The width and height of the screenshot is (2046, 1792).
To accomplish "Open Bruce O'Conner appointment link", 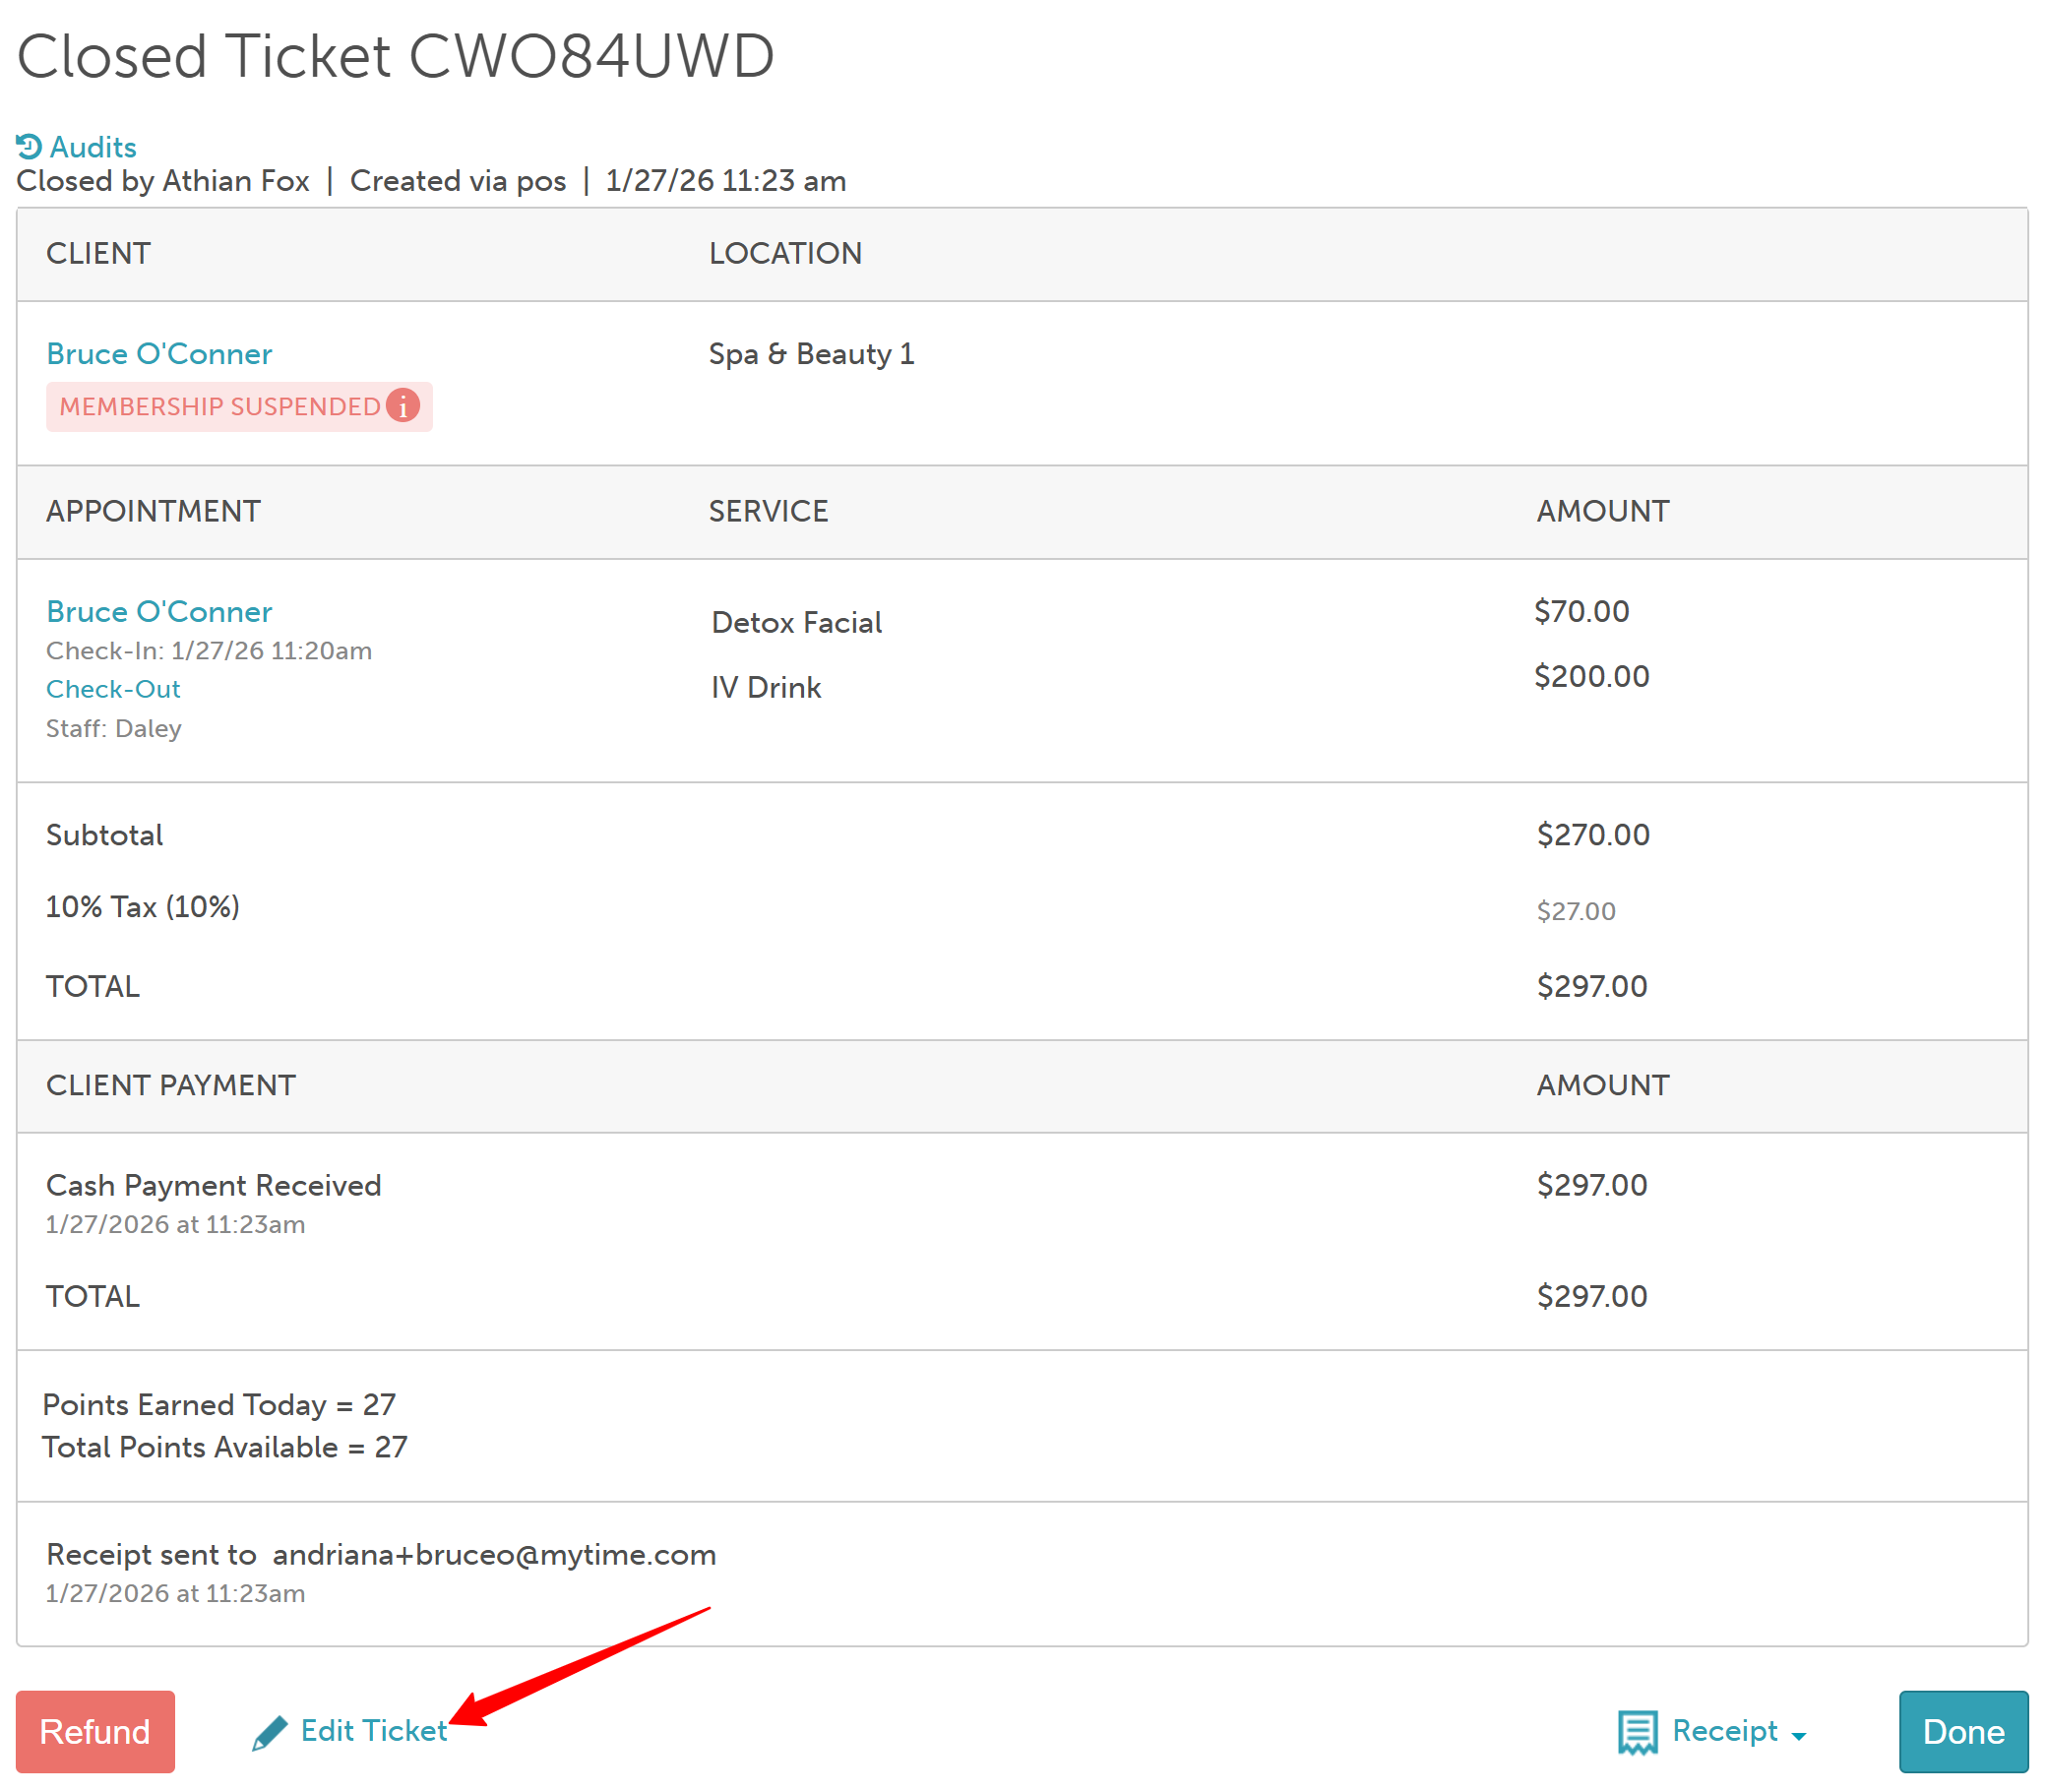I will pyautogui.click(x=159, y=612).
